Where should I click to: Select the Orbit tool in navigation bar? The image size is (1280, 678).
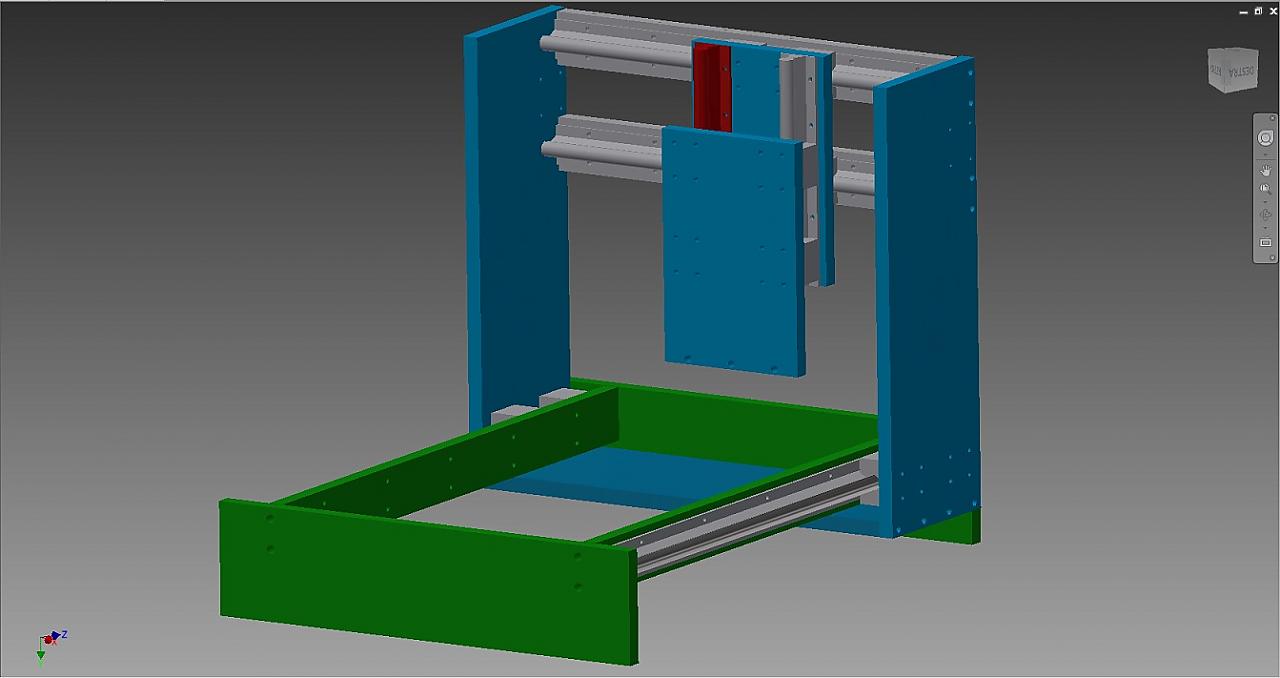point(1265,215)
